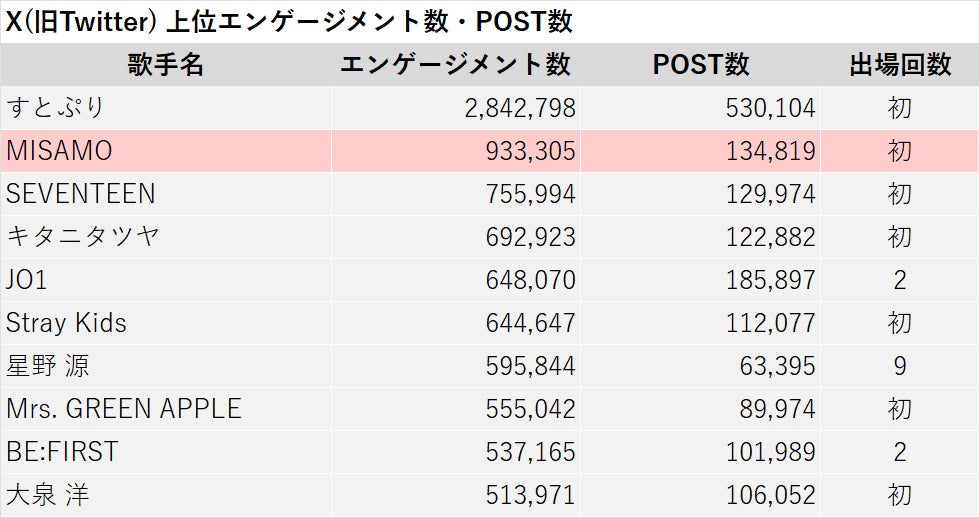Viewport: 979px width, 517px height.
Task: Click the 63,395 POST count cell
Action: [778, 366]
